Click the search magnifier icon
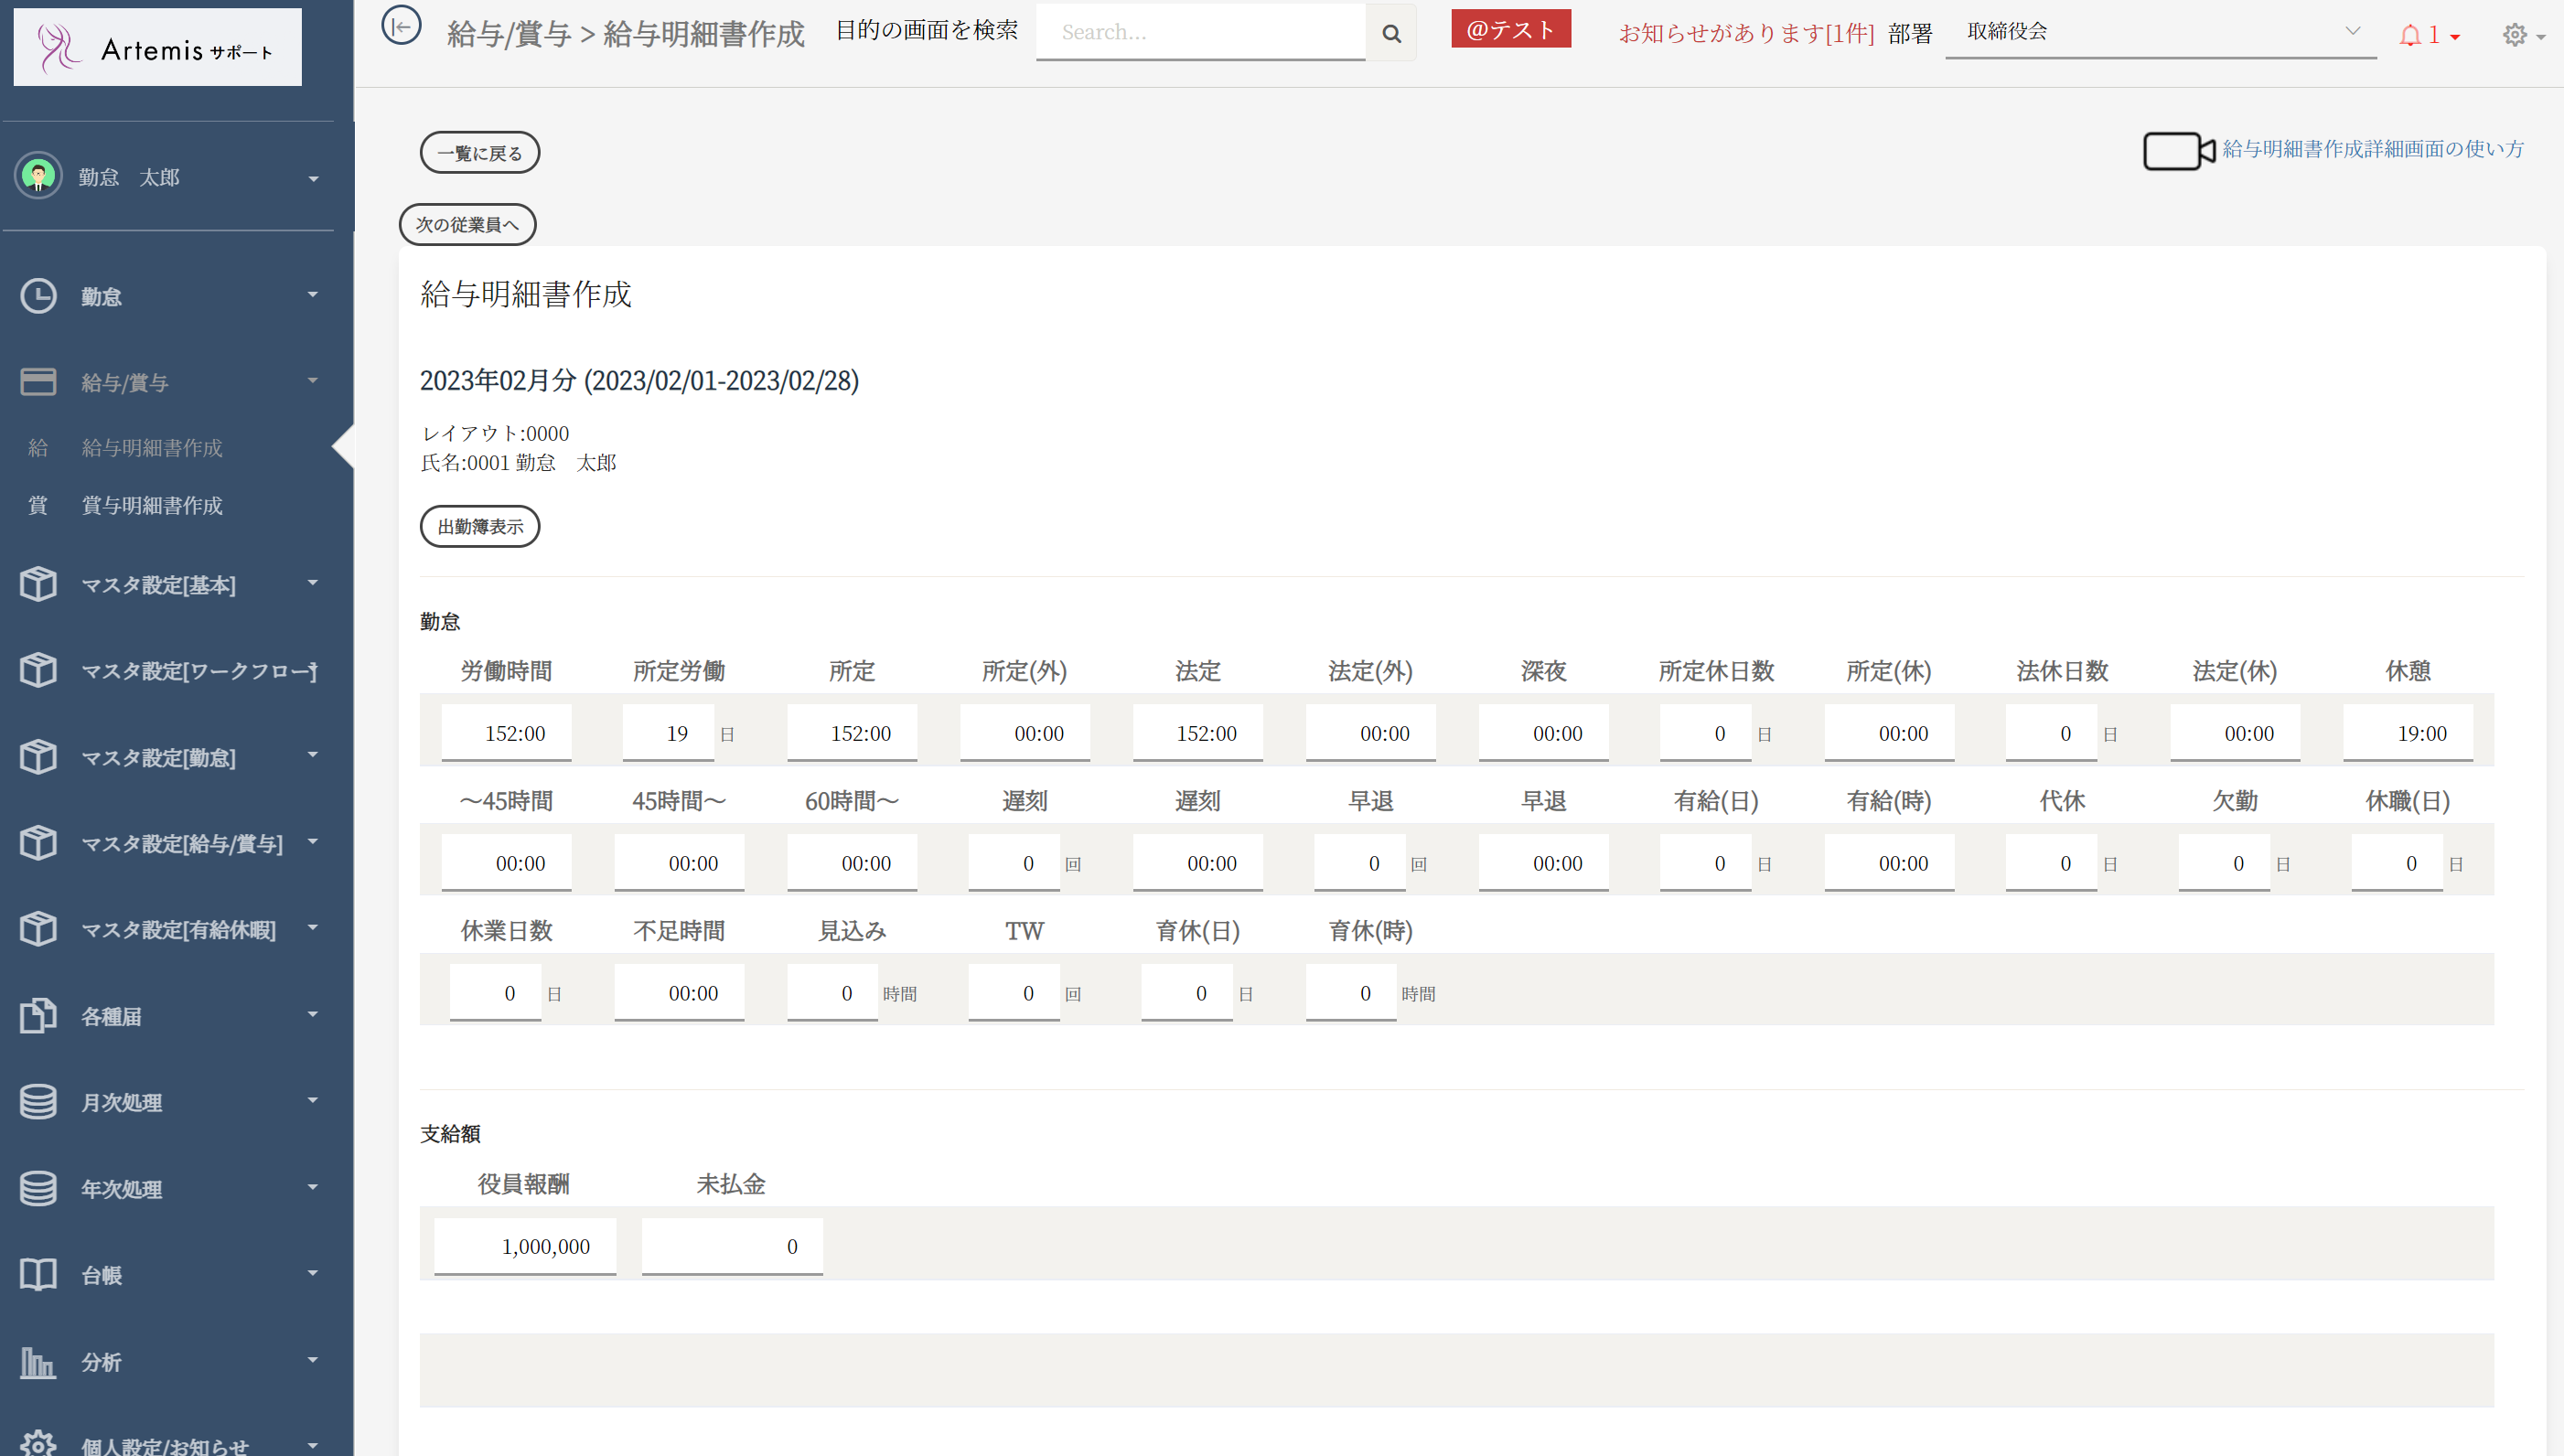The width and height of the screenshot is (2564, 1456). pos(1391,33)
